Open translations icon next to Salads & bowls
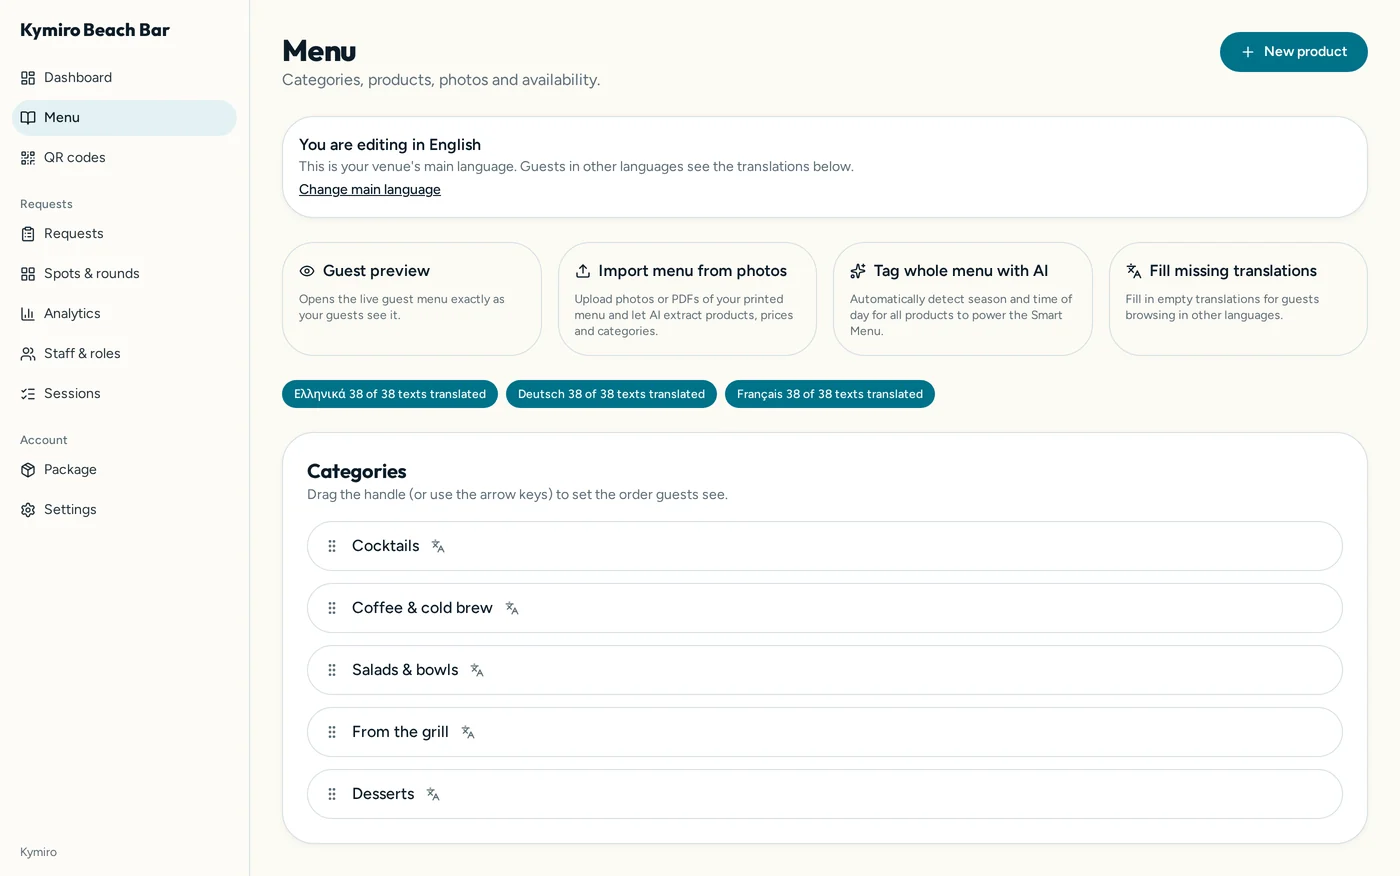Viewport: 1400px width, 876px height. point(477,670)
